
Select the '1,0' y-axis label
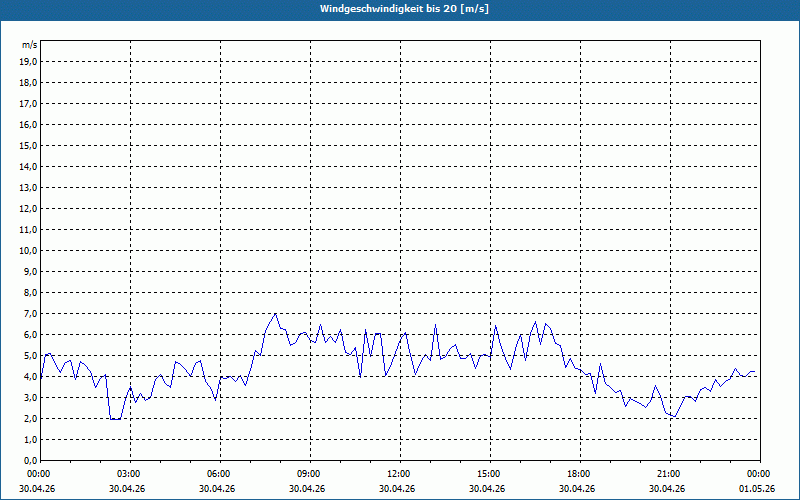point(31,439)
